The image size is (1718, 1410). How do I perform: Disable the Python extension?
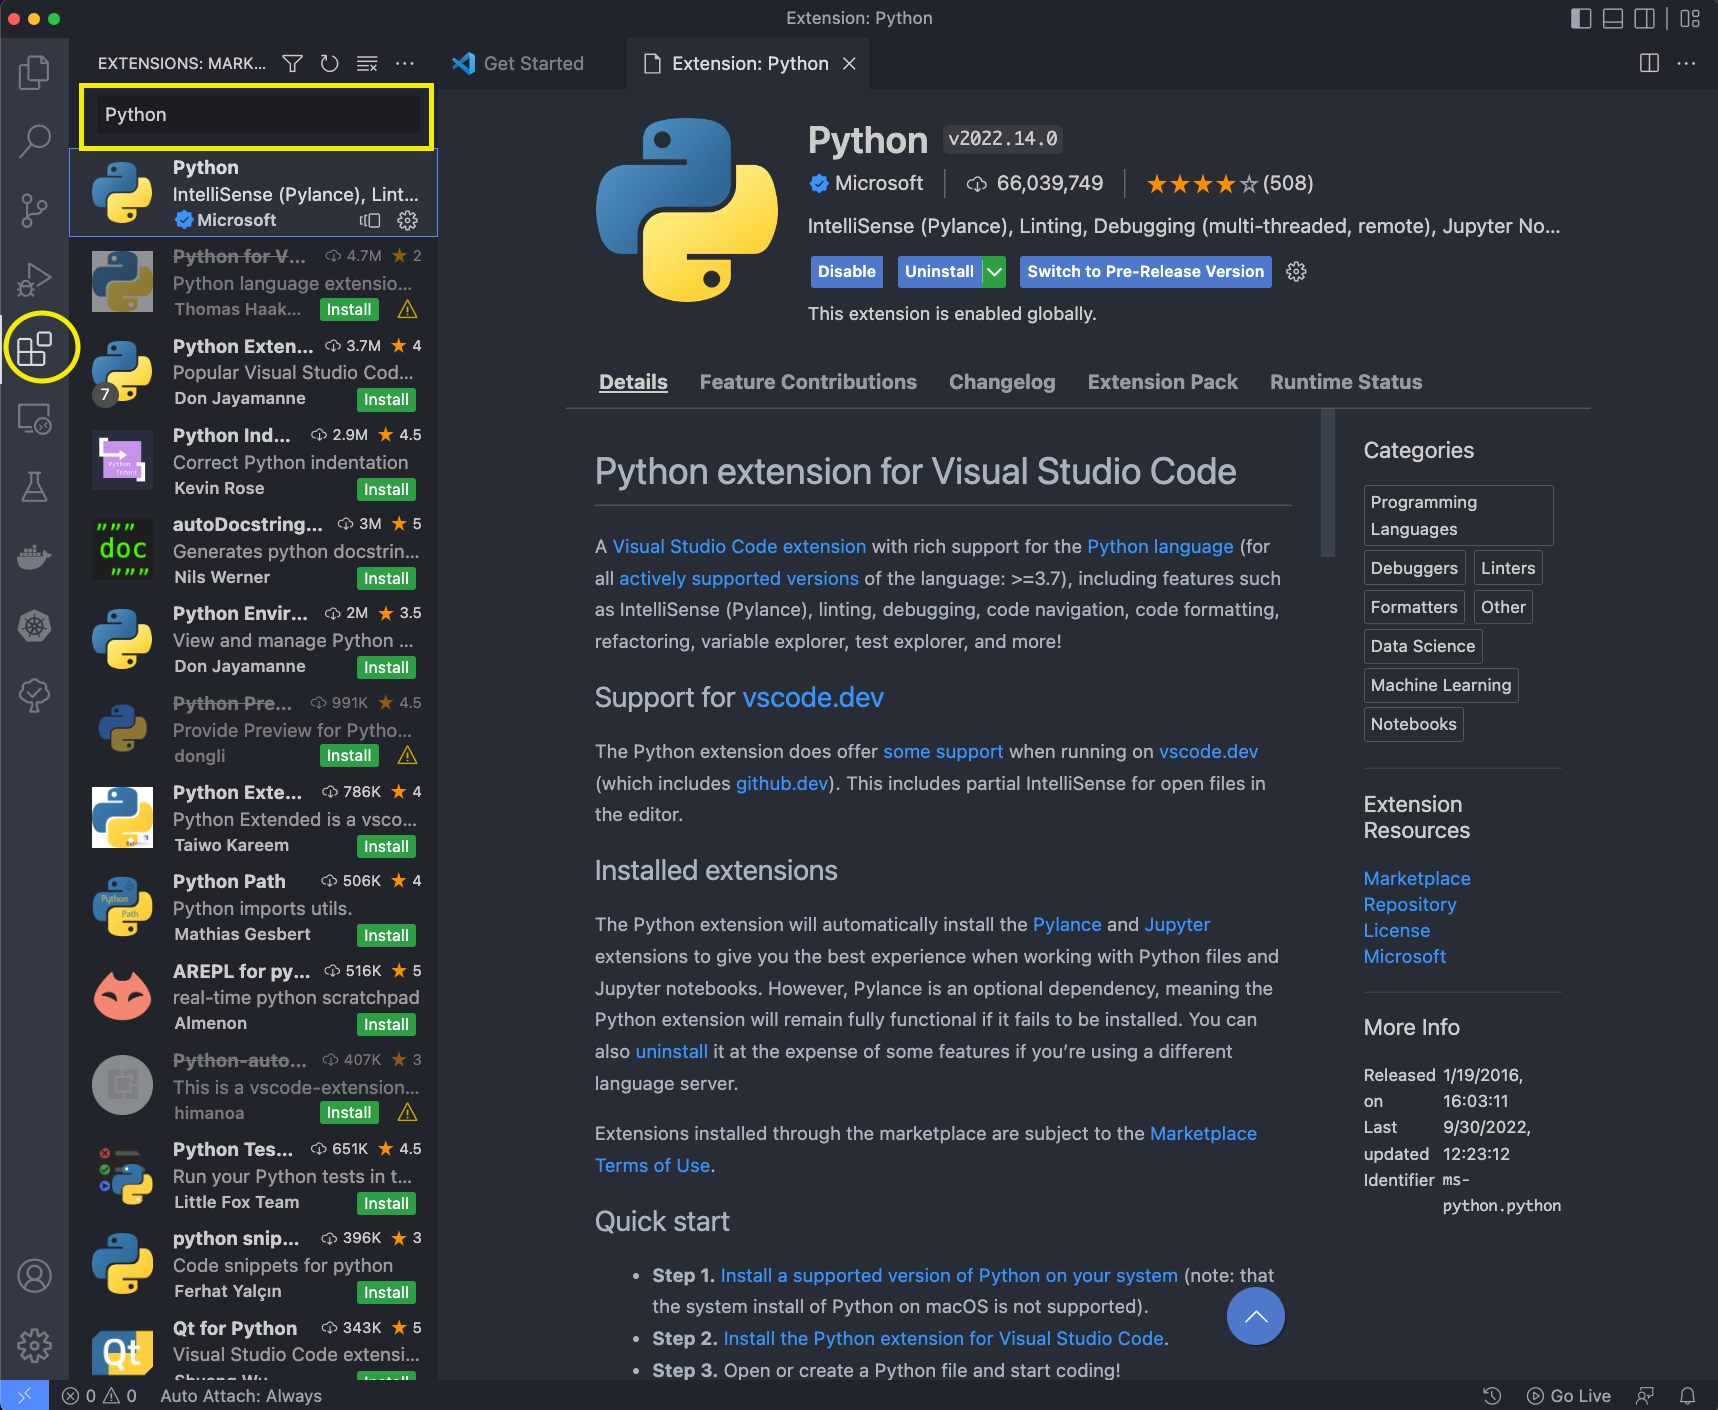[846, 272]
